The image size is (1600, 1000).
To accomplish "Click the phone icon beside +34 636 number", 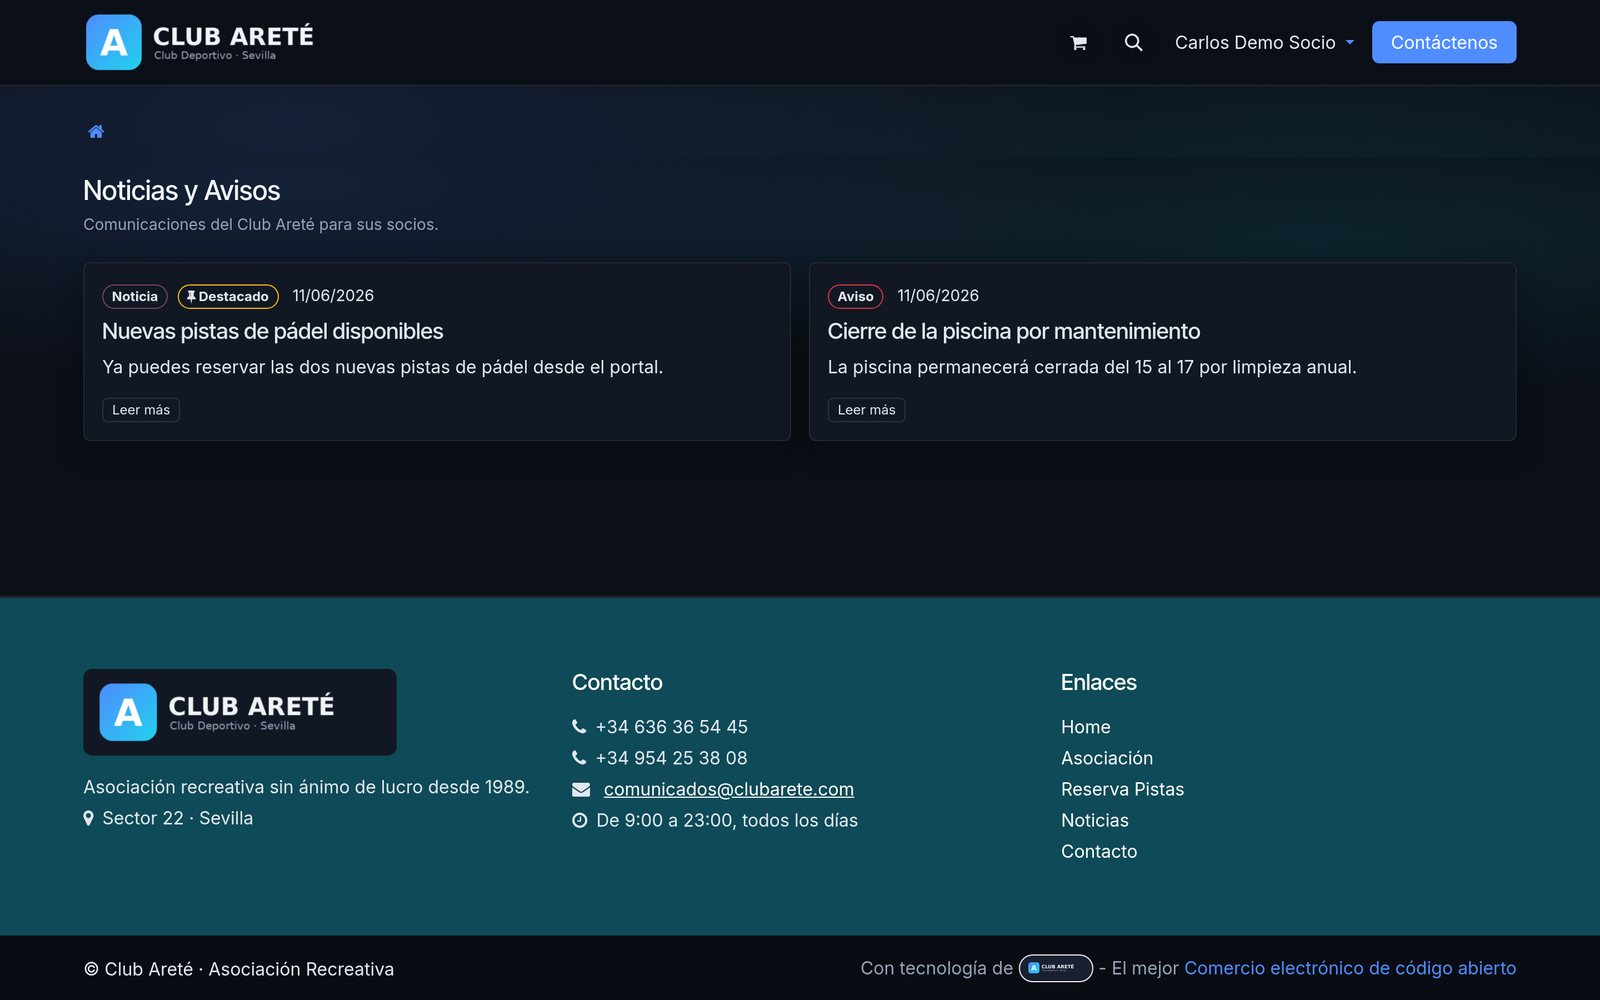I will click(579, 727).
